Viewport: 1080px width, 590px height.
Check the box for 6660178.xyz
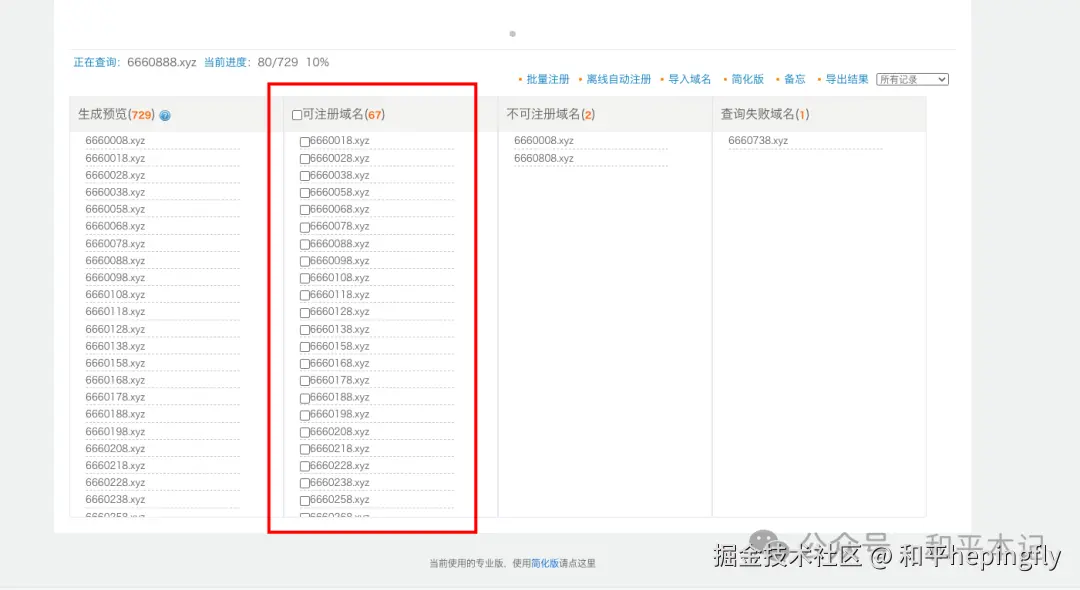[x=304, y=381]
